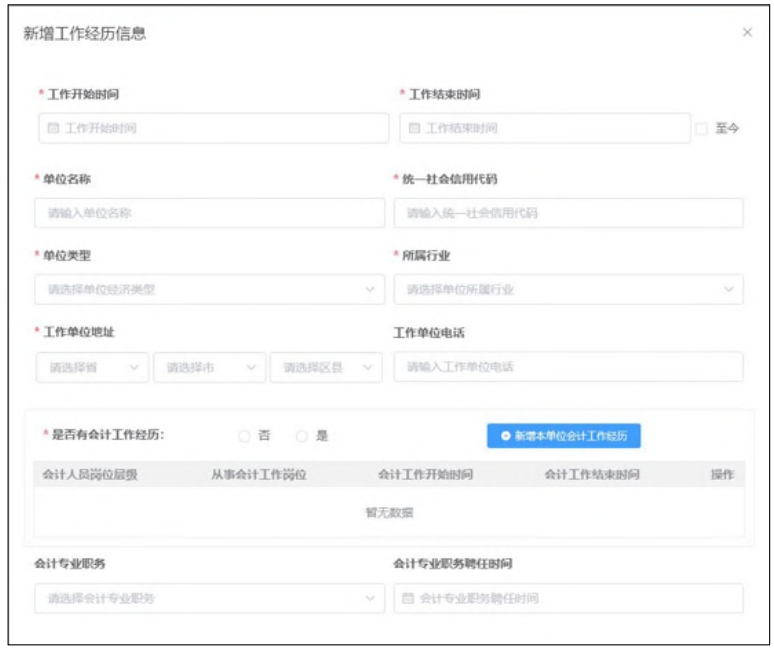
Task: Open the 会计专业职务 dropdown
Action: [209, 599]
